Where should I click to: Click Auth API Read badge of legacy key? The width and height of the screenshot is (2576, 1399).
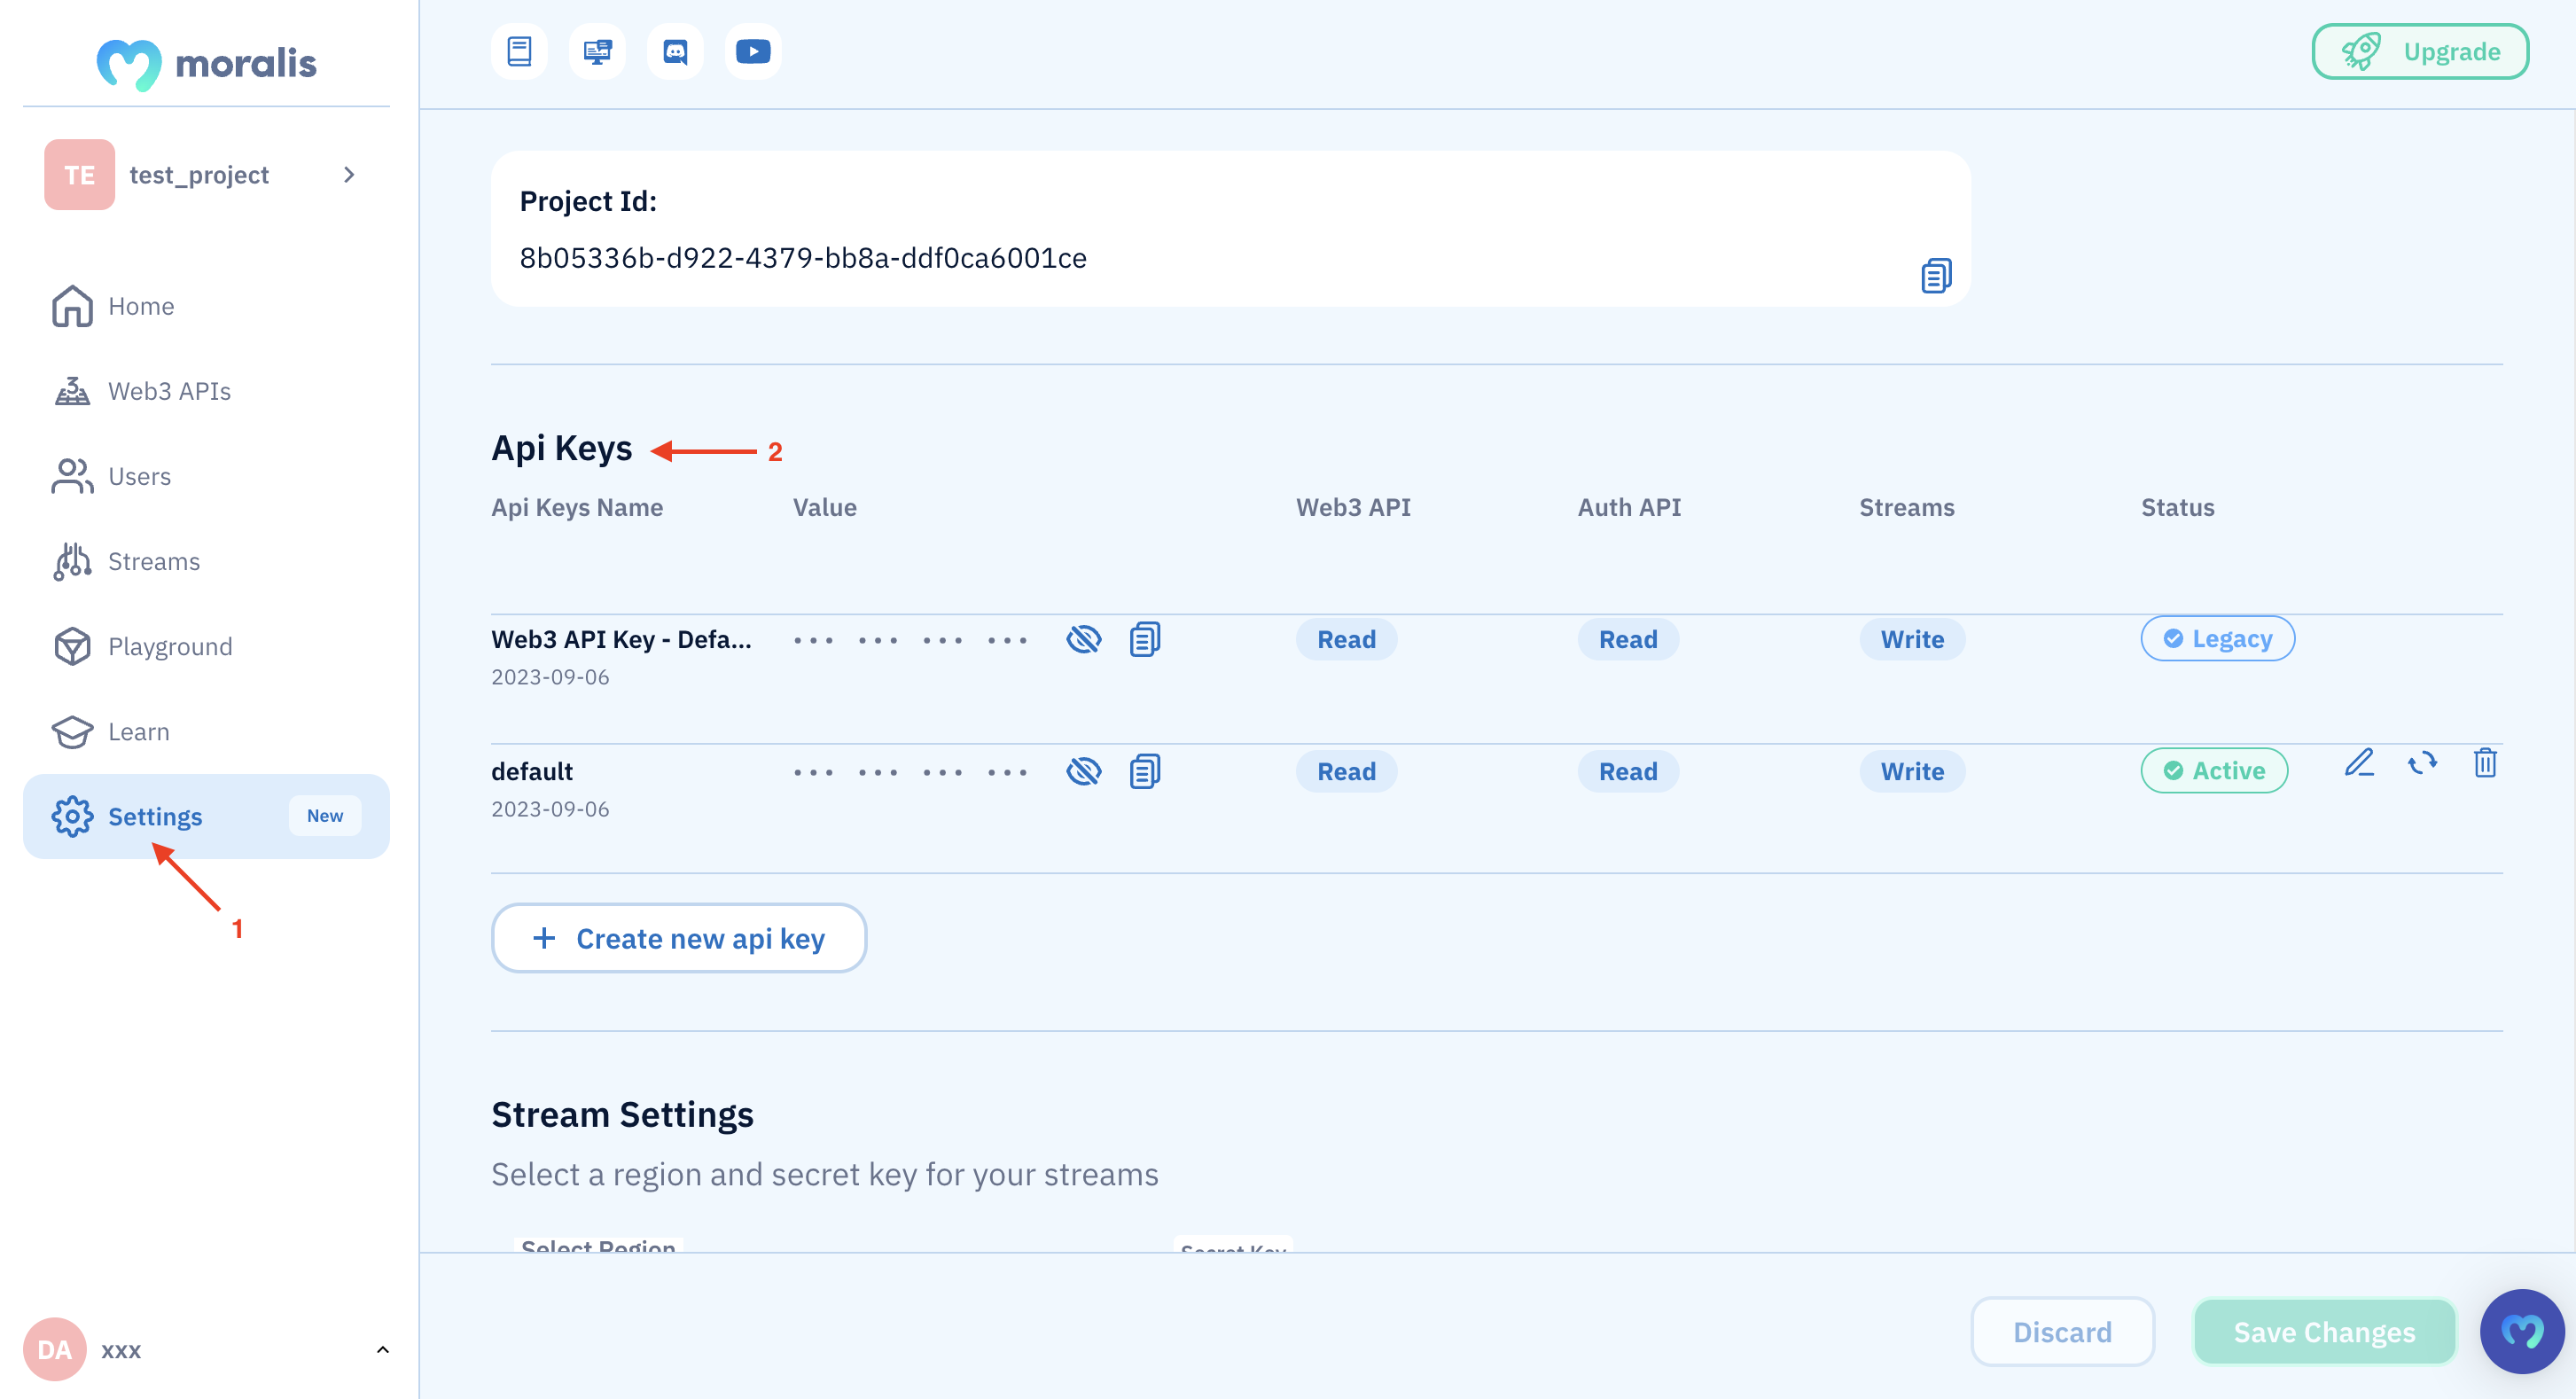coord(1628,639)
